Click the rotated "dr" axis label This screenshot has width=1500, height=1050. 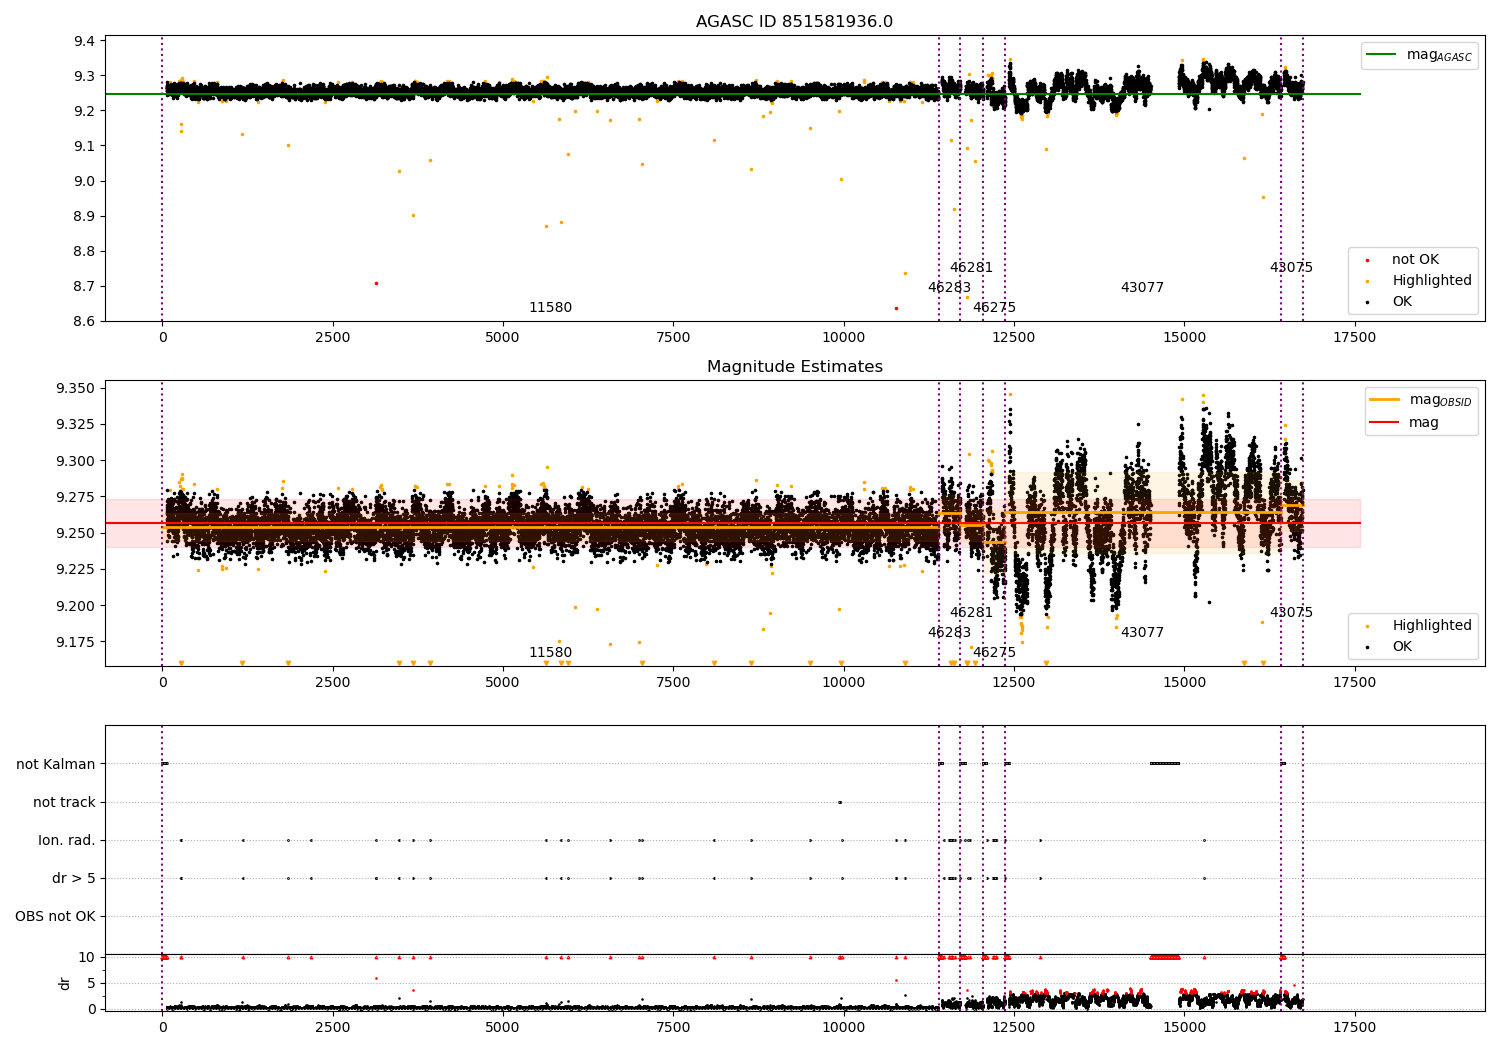pyautogui.click(x=65, y=983)
